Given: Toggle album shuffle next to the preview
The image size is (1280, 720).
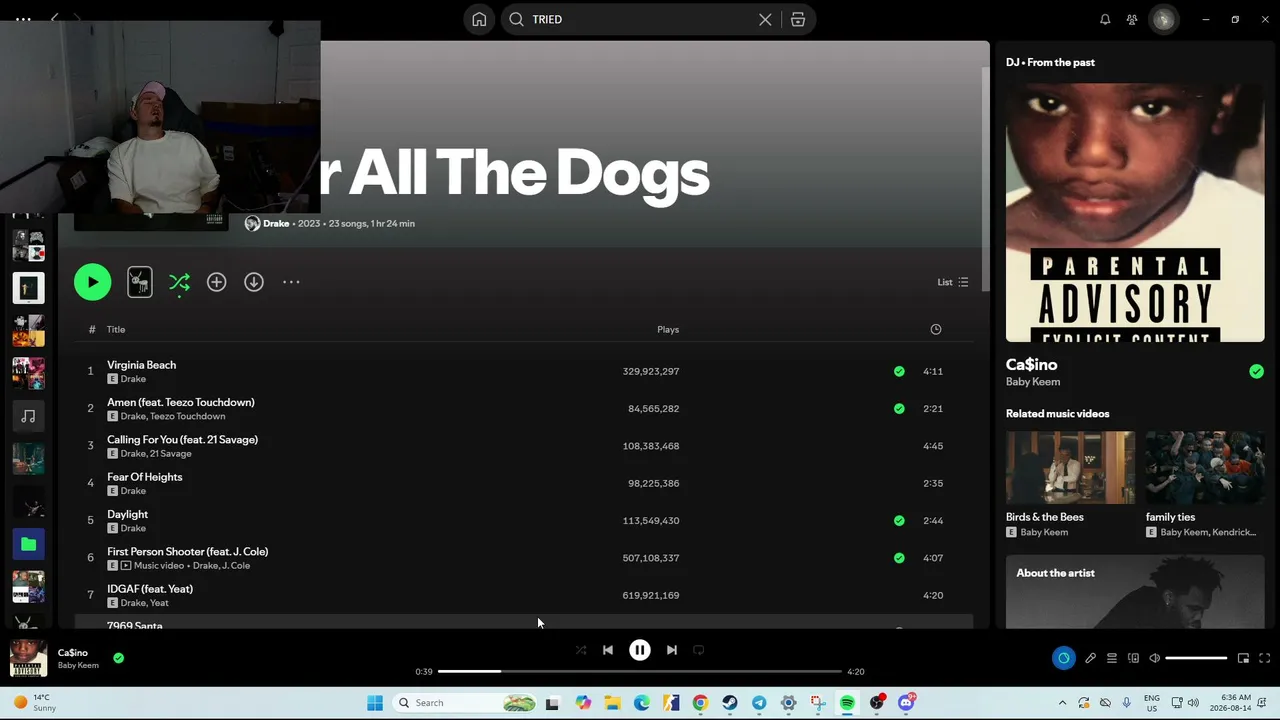Looking at the screenshot, I should point(179,282).
